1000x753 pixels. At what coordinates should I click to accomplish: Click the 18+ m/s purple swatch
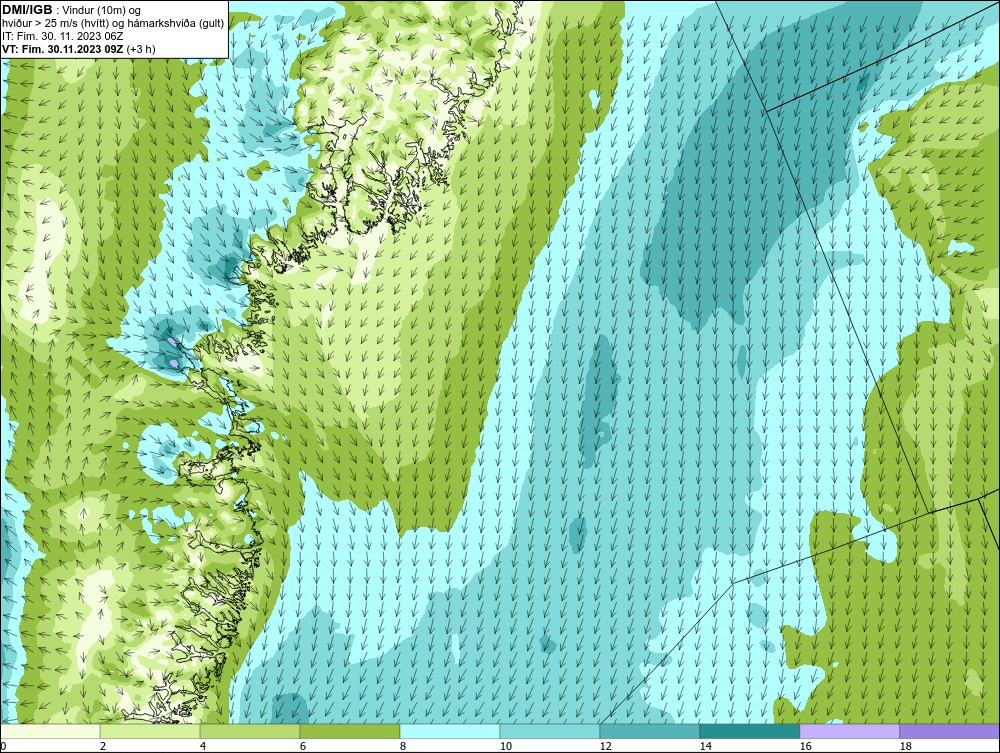[950, 731]
